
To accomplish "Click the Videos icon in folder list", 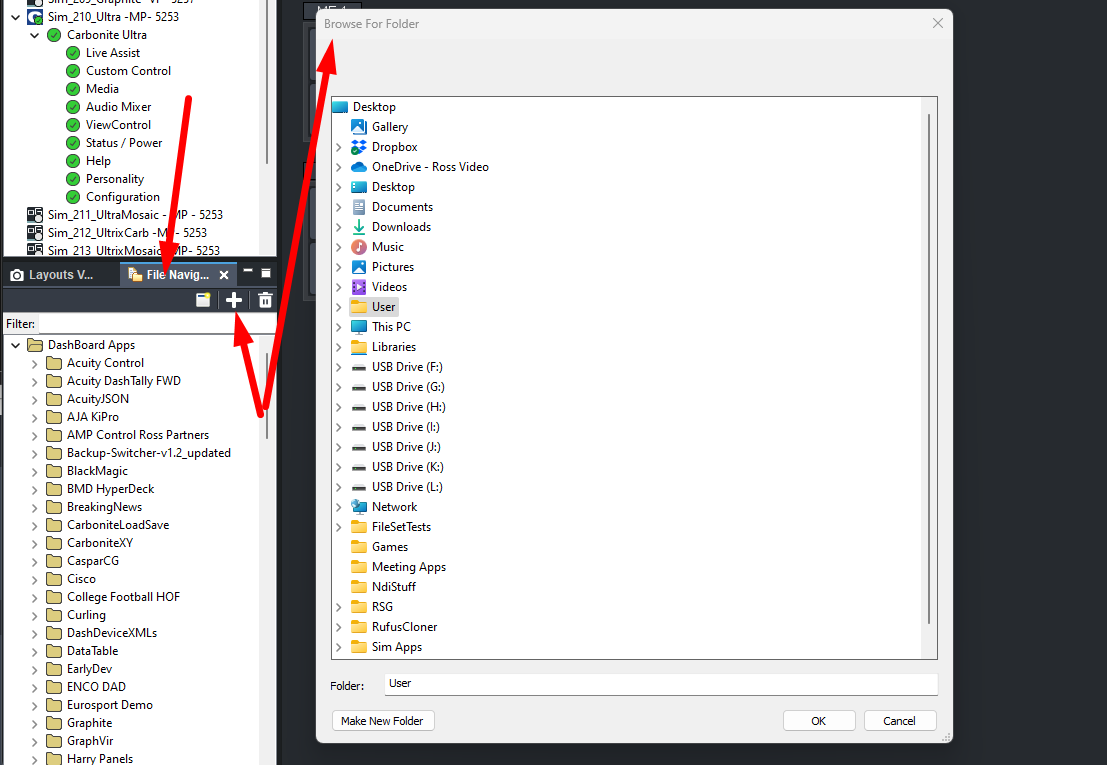I will (x=359, y=287).
